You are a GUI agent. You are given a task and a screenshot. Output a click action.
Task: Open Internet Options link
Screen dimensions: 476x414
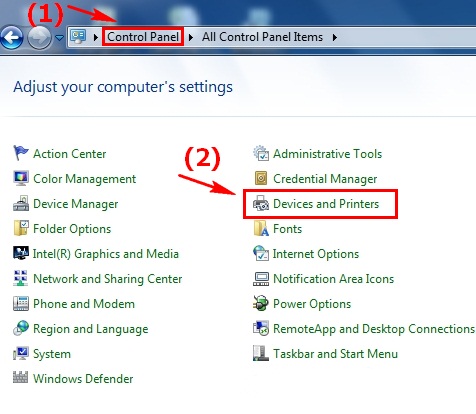(316, 254)
